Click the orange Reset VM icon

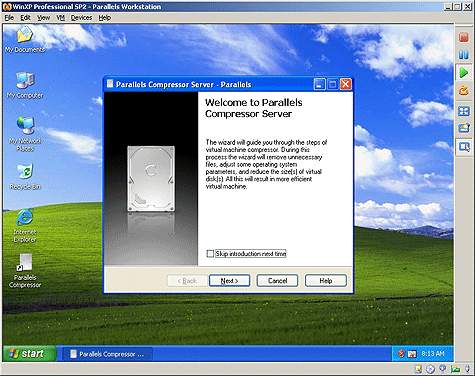464,90
